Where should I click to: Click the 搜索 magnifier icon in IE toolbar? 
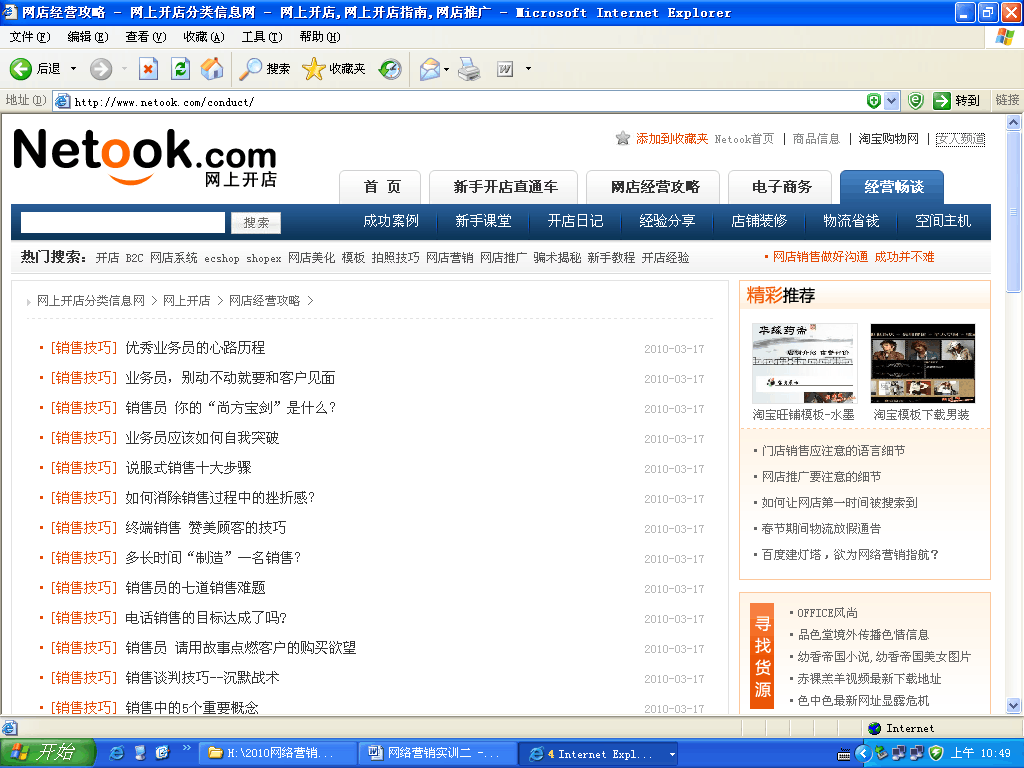coord(250,69)
